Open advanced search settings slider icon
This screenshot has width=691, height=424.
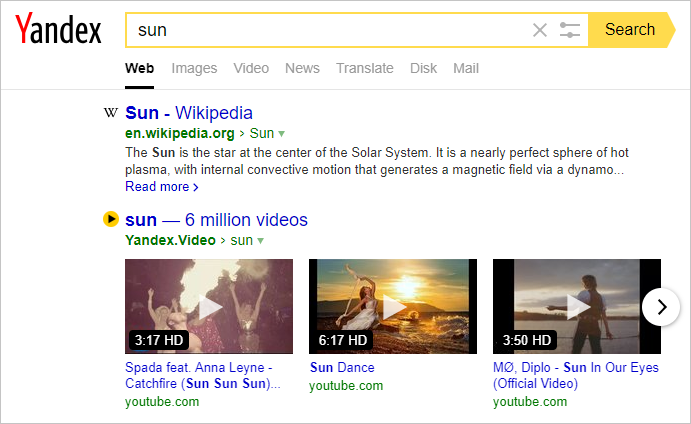569,30
